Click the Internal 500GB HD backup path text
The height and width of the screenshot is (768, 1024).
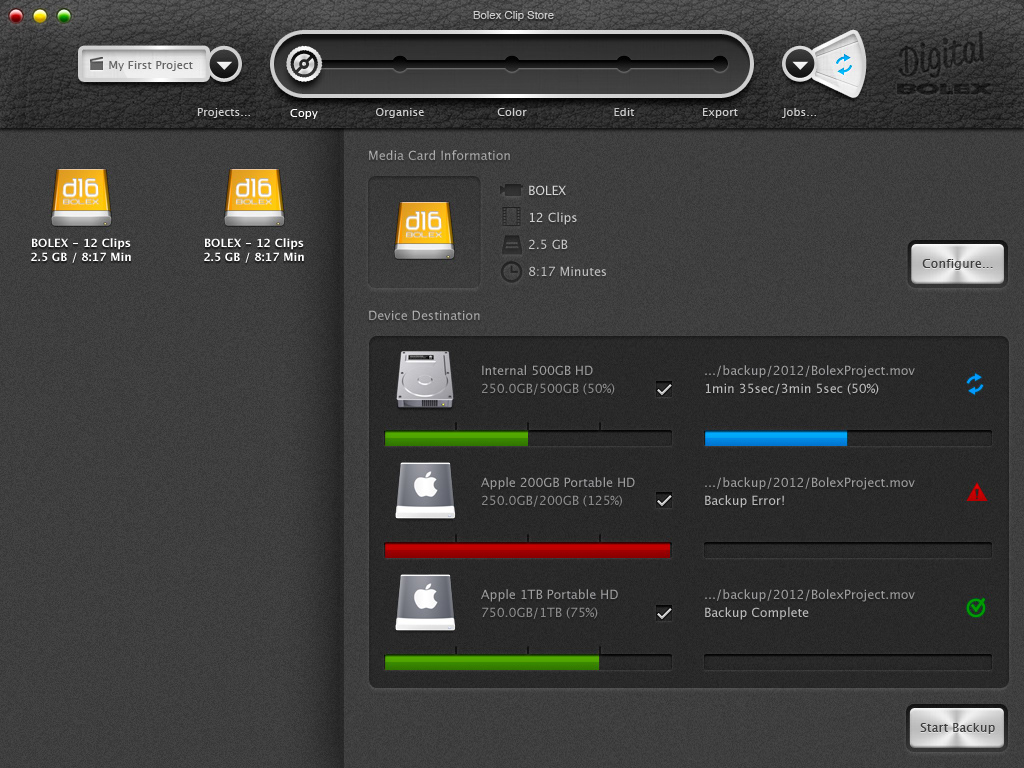coord(809,370)
